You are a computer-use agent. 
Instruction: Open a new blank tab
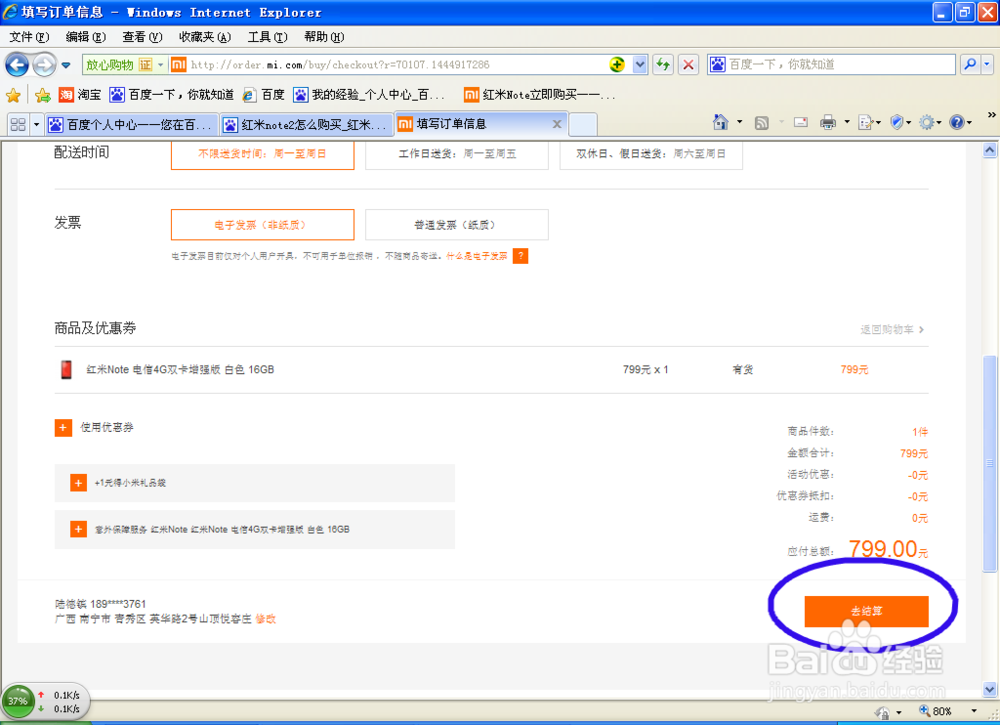(x=583, y=124)
